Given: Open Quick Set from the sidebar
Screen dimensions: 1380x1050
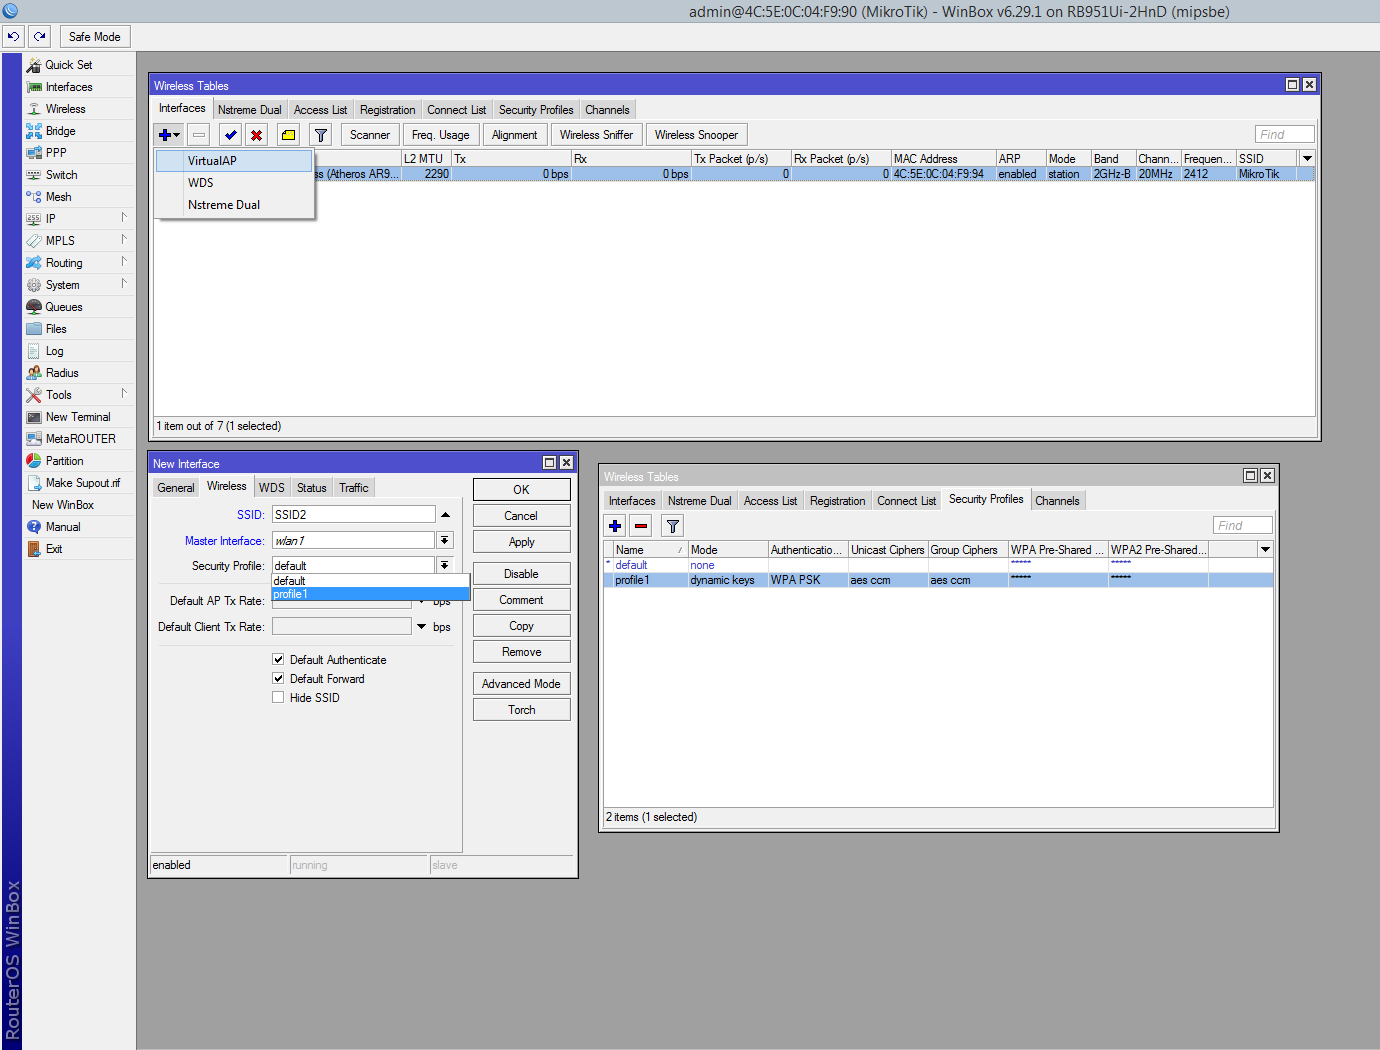Looking at the screenshot, I should (68, 65).
